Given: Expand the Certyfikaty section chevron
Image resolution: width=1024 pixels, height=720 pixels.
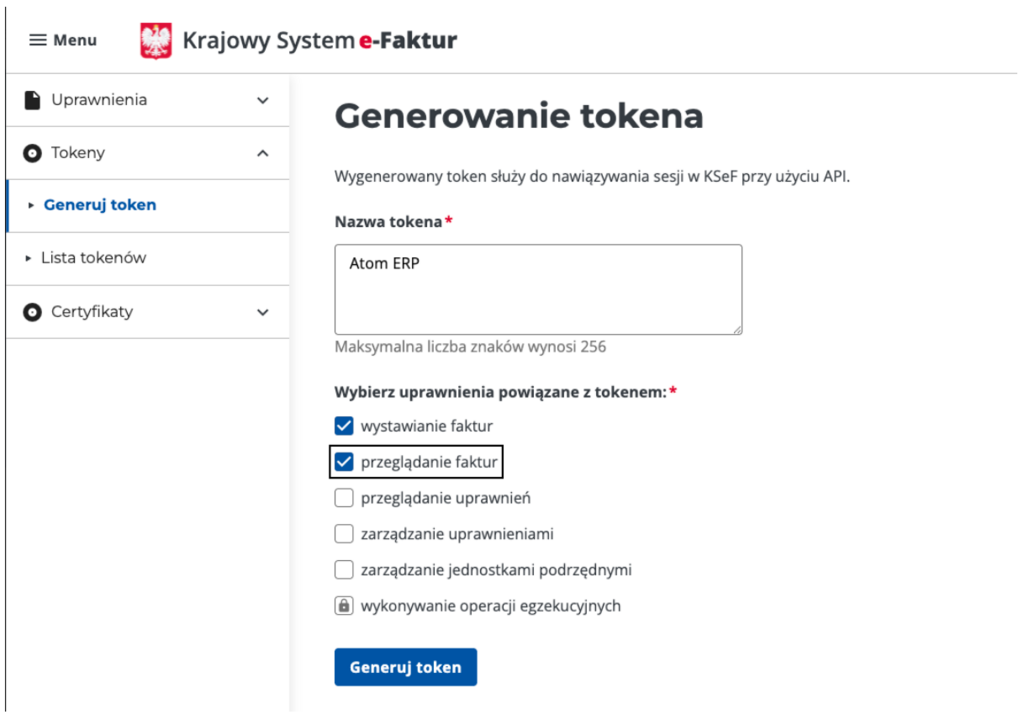Looking at the screenshot, I should [x=263, y=312].
